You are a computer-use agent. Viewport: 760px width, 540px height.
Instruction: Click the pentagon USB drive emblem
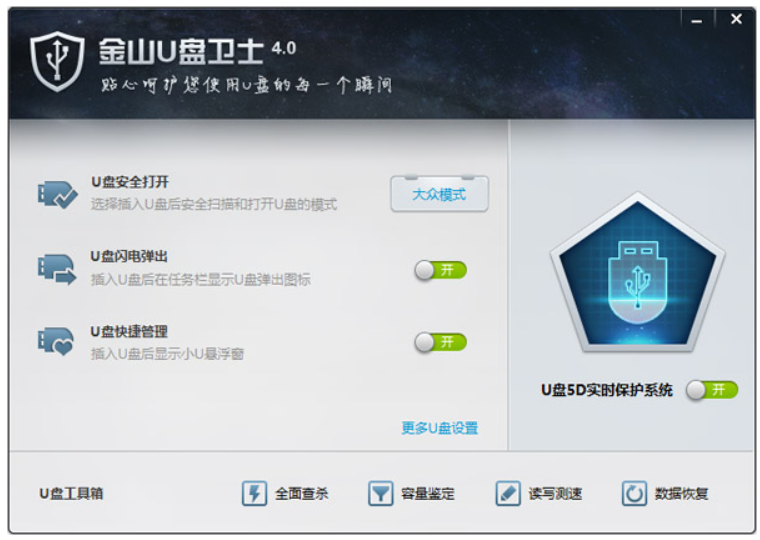[x=637, y=272]
